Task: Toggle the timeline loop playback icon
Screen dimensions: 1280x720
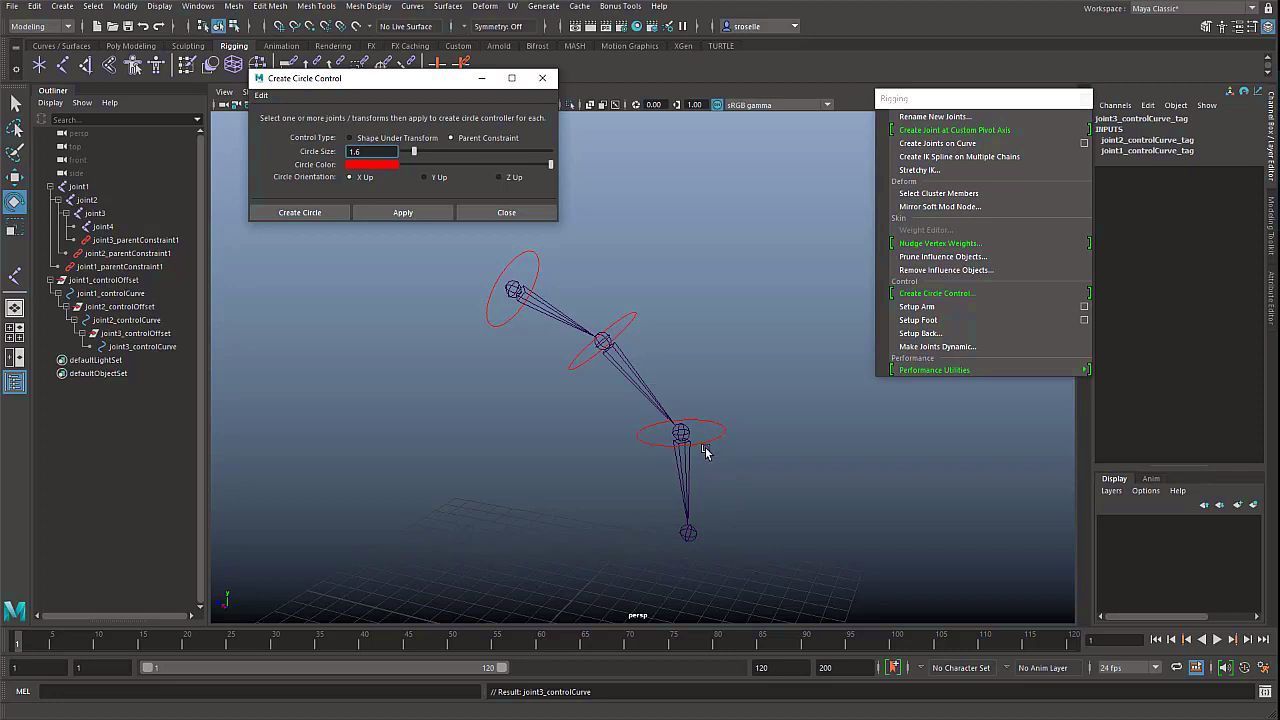Action: click(x=1176, y=668)
